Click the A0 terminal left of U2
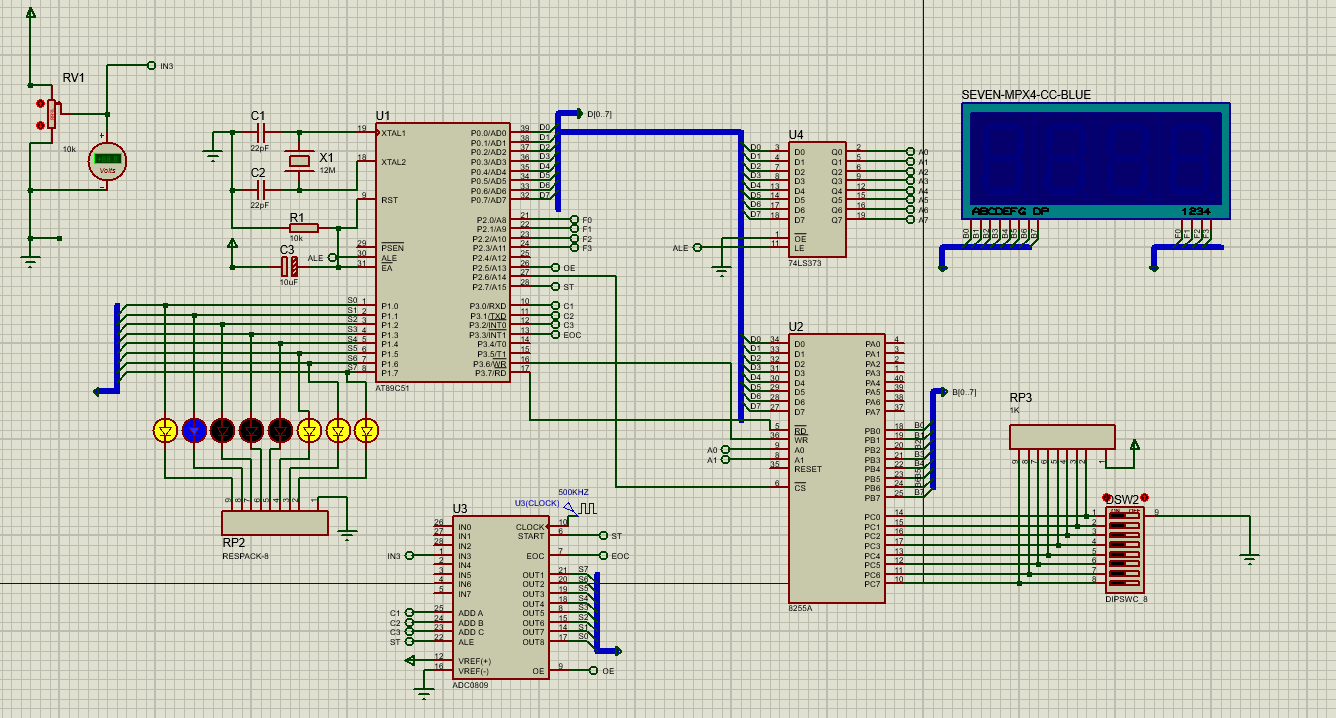 726,450
